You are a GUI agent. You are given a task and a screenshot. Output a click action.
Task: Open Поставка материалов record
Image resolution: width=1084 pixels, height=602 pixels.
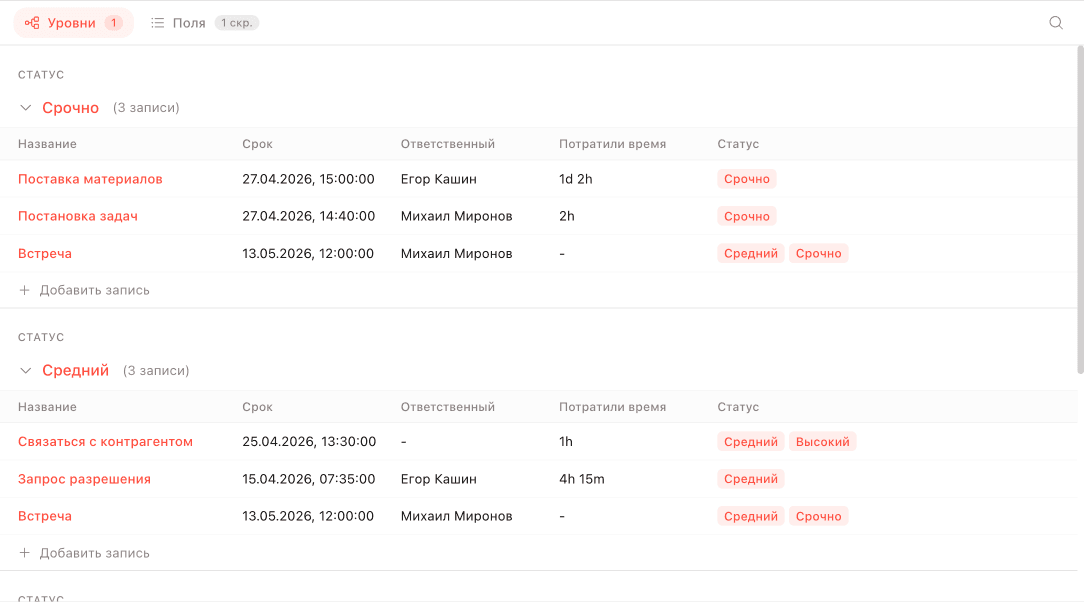(90, 179)
